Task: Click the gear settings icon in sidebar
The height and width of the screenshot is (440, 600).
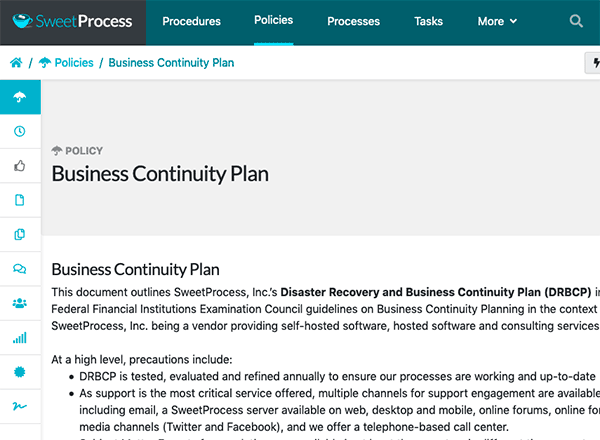Action: click(x=20, y=372)
